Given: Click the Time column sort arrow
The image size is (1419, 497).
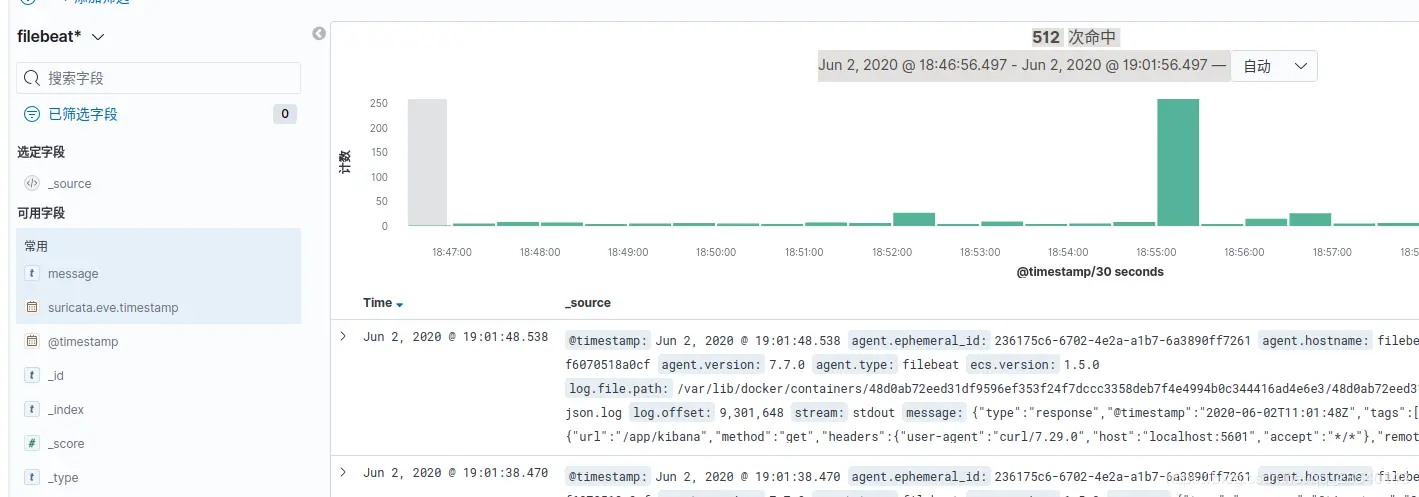Looking at the screenshot, I should click(400, 304).
